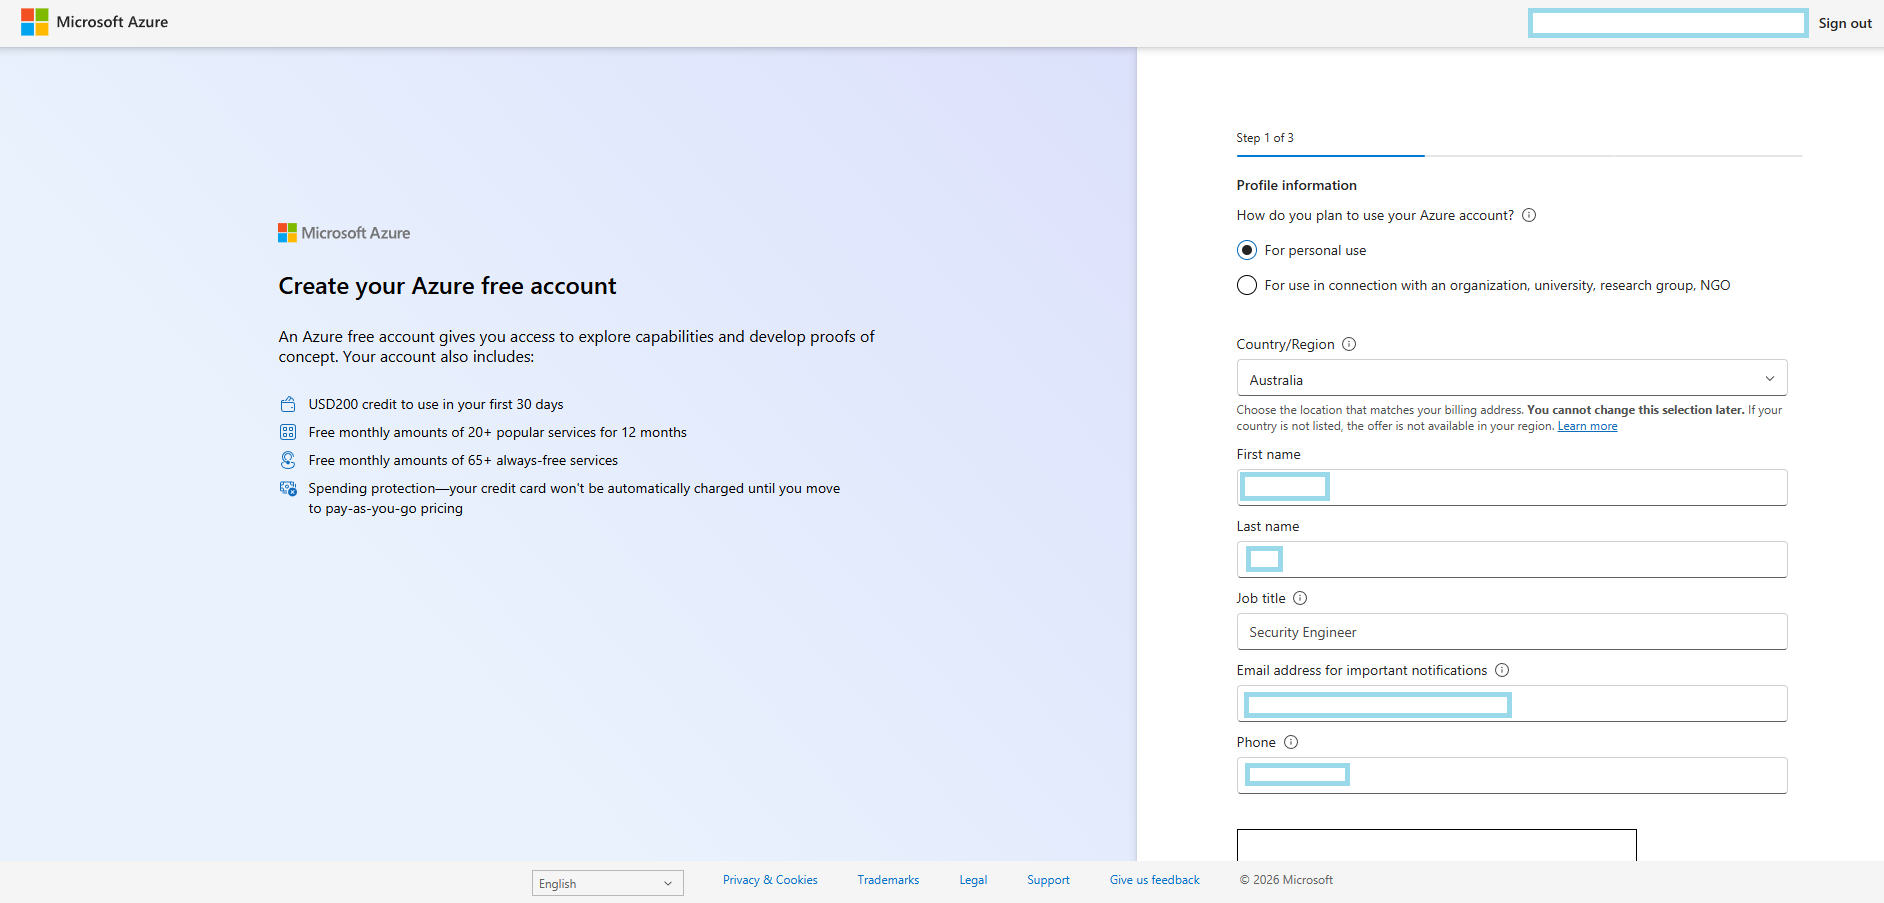Image resolution: width=1884 pixels, height=903 pixels.
Task: Click Sign out in the header
Action: (1845, 23)
